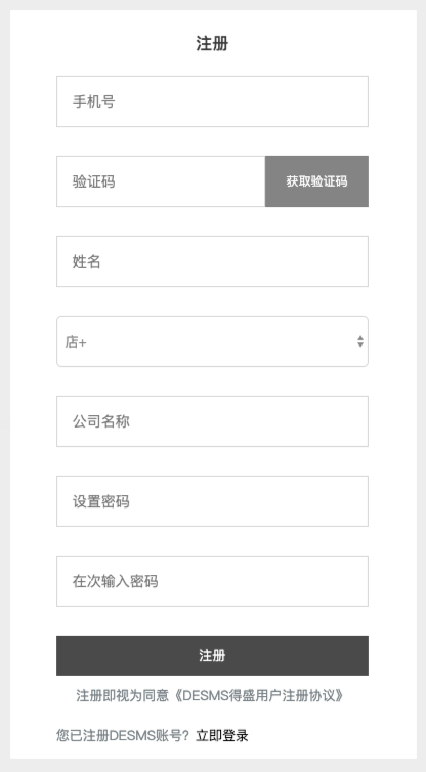Focus the 公司名称 company name field
The image size is (426, 772).
click(x=212, y=421)
